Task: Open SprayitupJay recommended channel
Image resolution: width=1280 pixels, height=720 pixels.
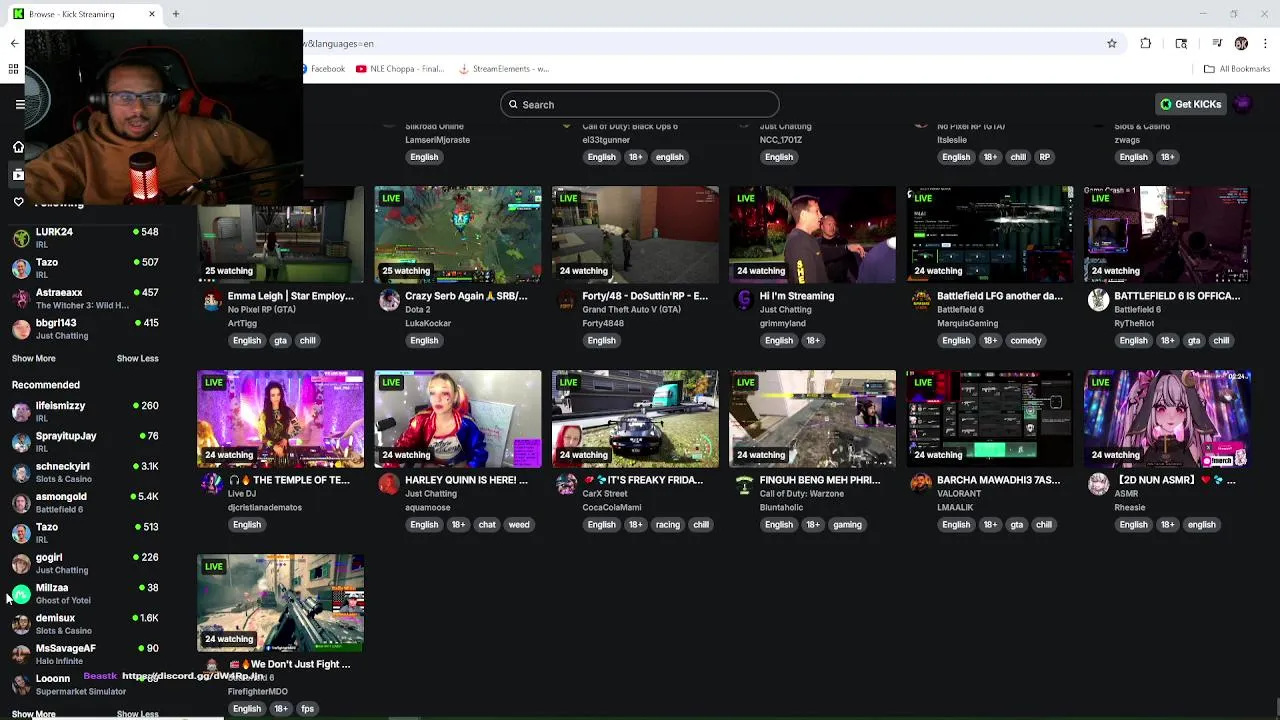Action: click(85, 441)
